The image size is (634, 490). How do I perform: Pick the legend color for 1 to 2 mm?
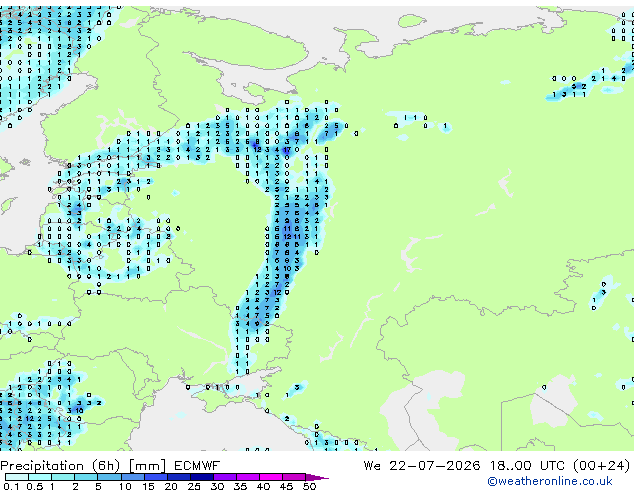(x=63, y=477)
